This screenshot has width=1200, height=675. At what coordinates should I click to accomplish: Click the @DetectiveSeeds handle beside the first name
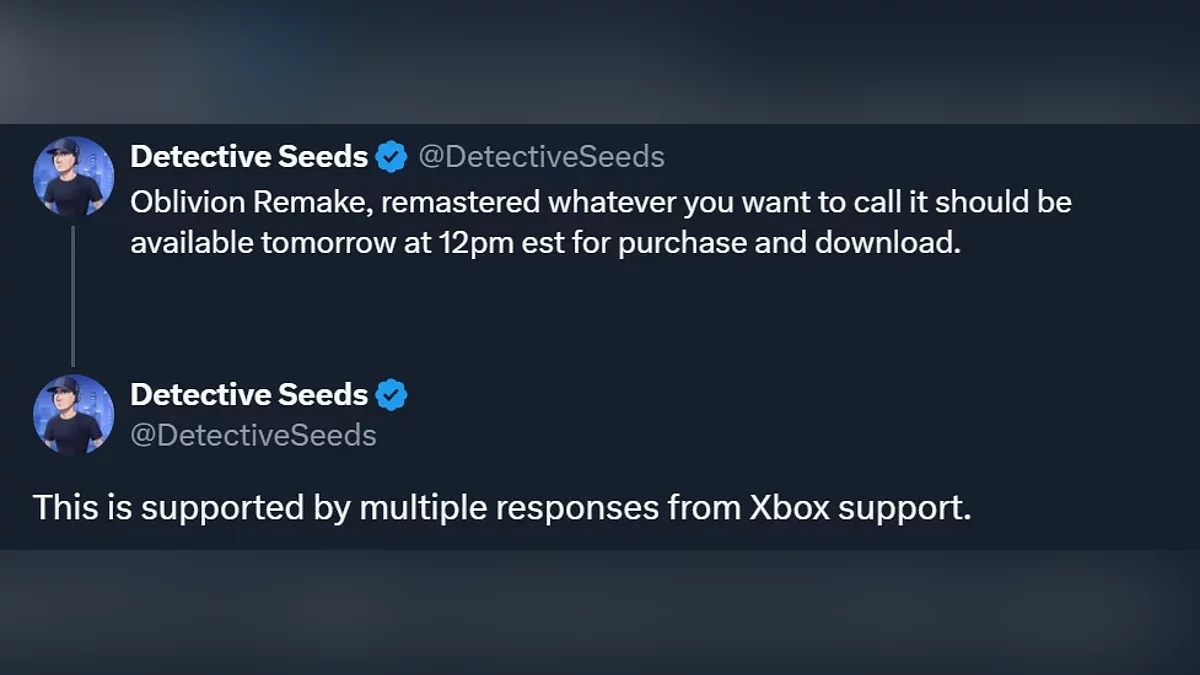pos(540,157)
